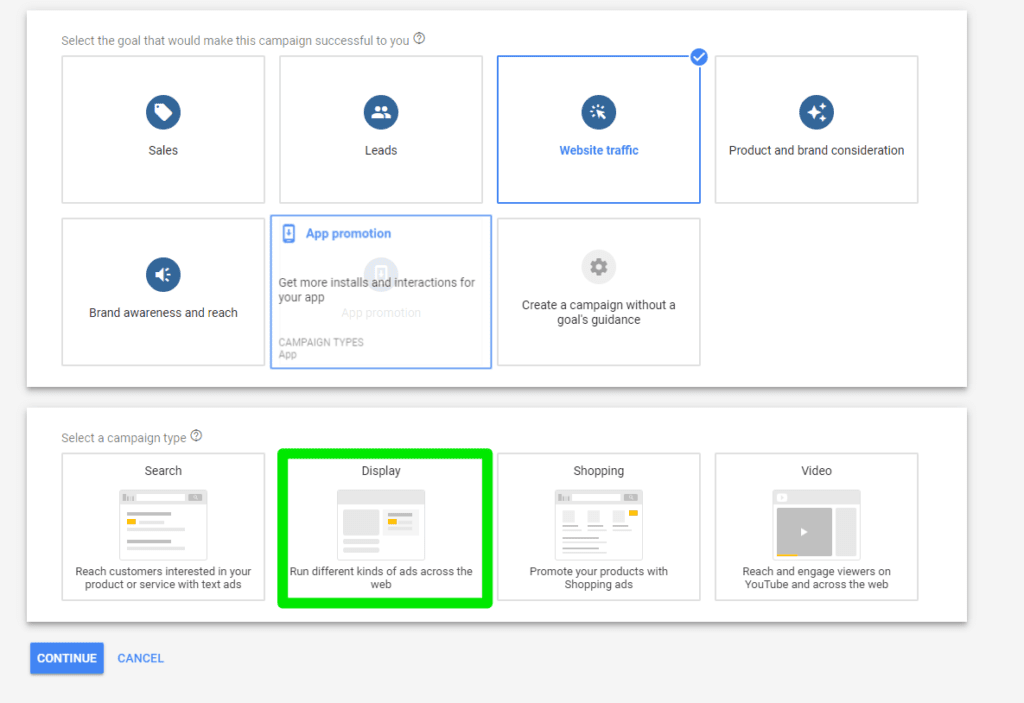Select the Product and brand consideration sparkle icon
Screen dimensions: 1024x703
click(x=816, y=111)
